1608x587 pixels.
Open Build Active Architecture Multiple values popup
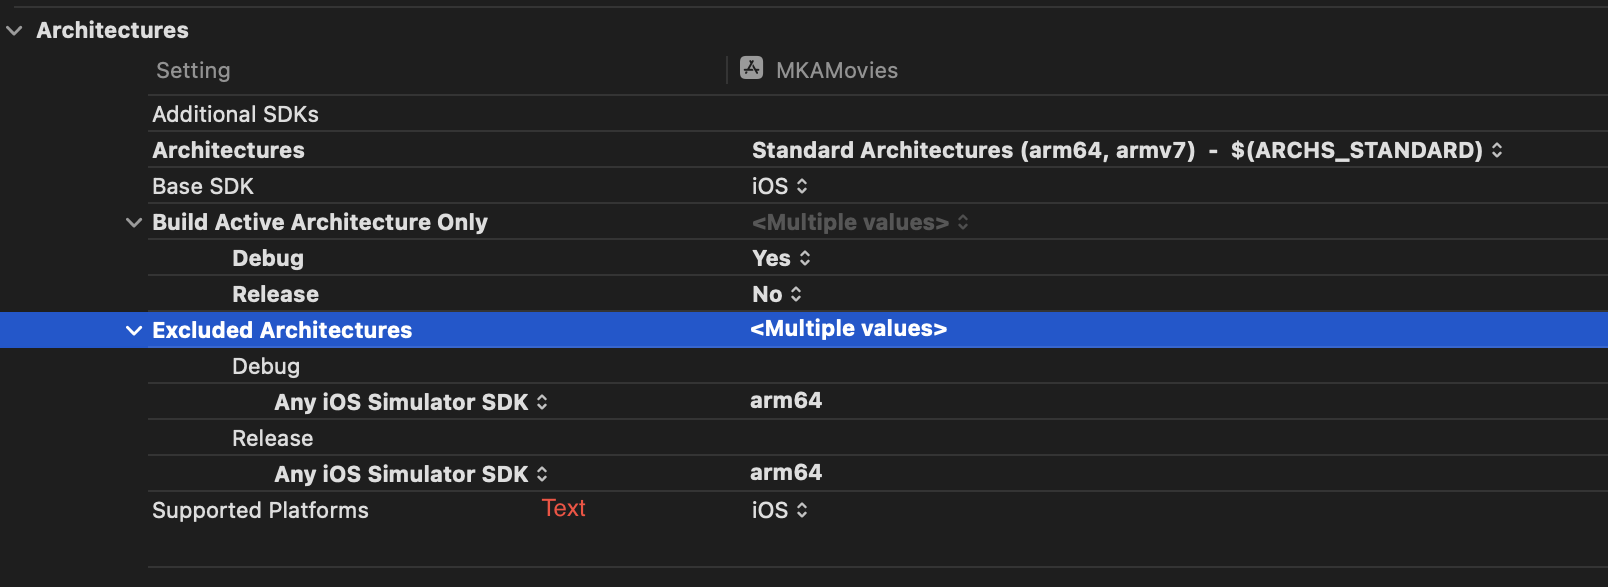tap(860, 222)
